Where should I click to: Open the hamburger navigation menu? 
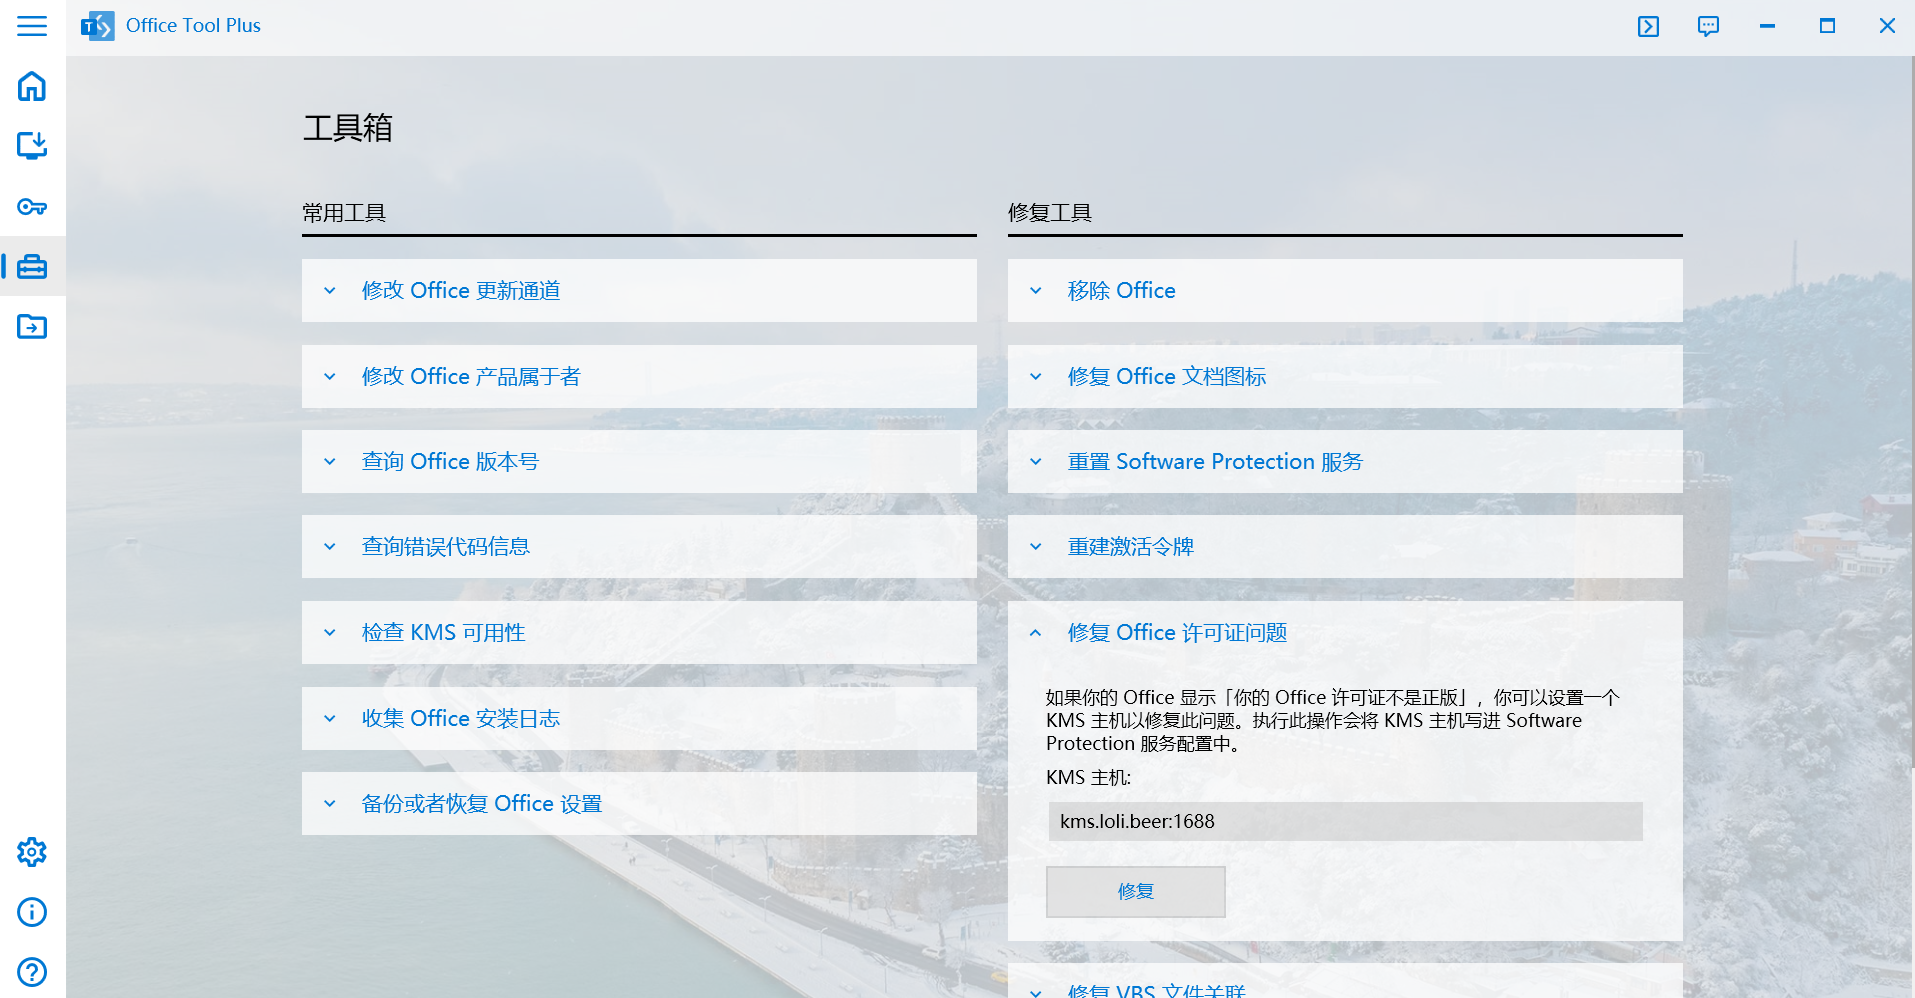pos(32,26)
